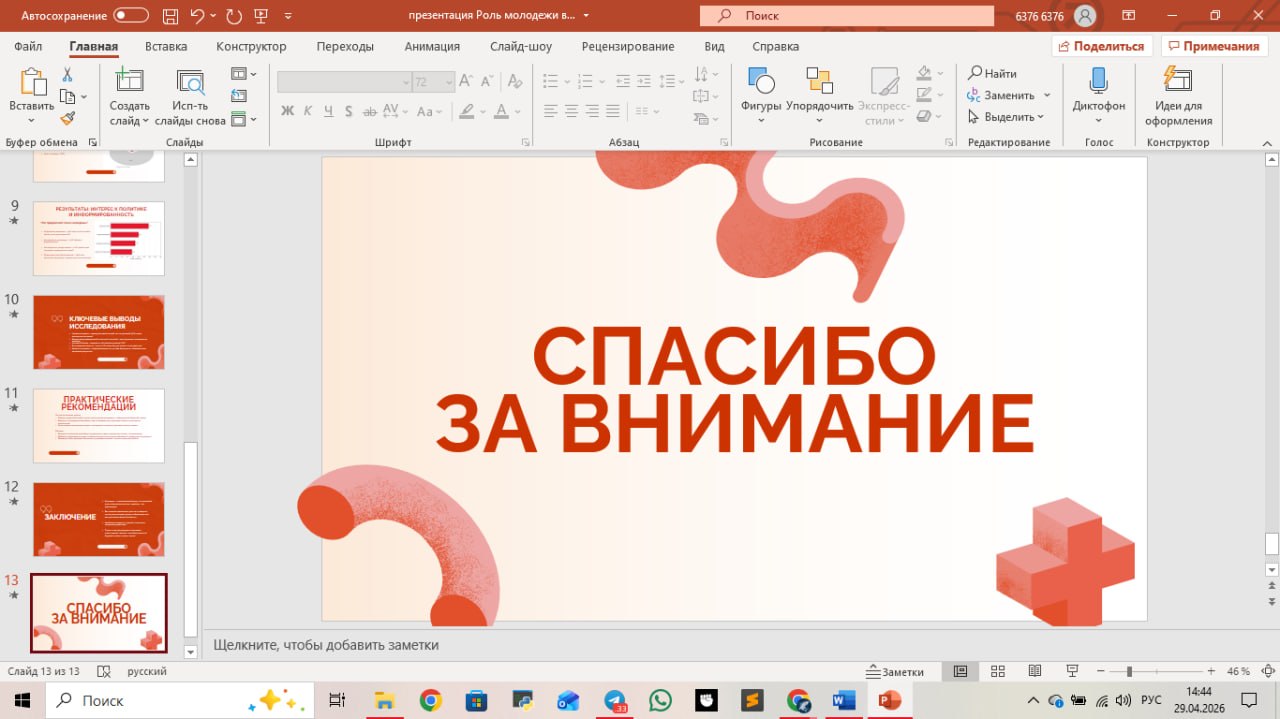1280x719 pixels.
Task: Click the Redo arrow in title bar
Action: tap(235, 16)
